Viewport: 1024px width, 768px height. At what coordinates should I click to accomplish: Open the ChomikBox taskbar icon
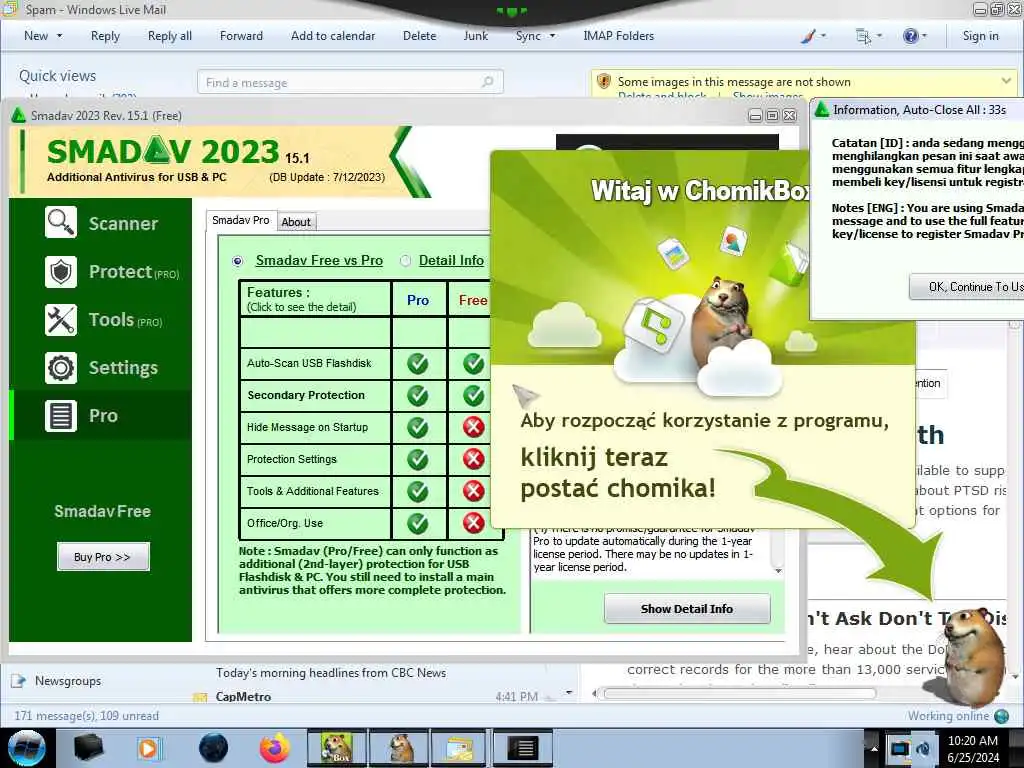click(x=336, y=748)
